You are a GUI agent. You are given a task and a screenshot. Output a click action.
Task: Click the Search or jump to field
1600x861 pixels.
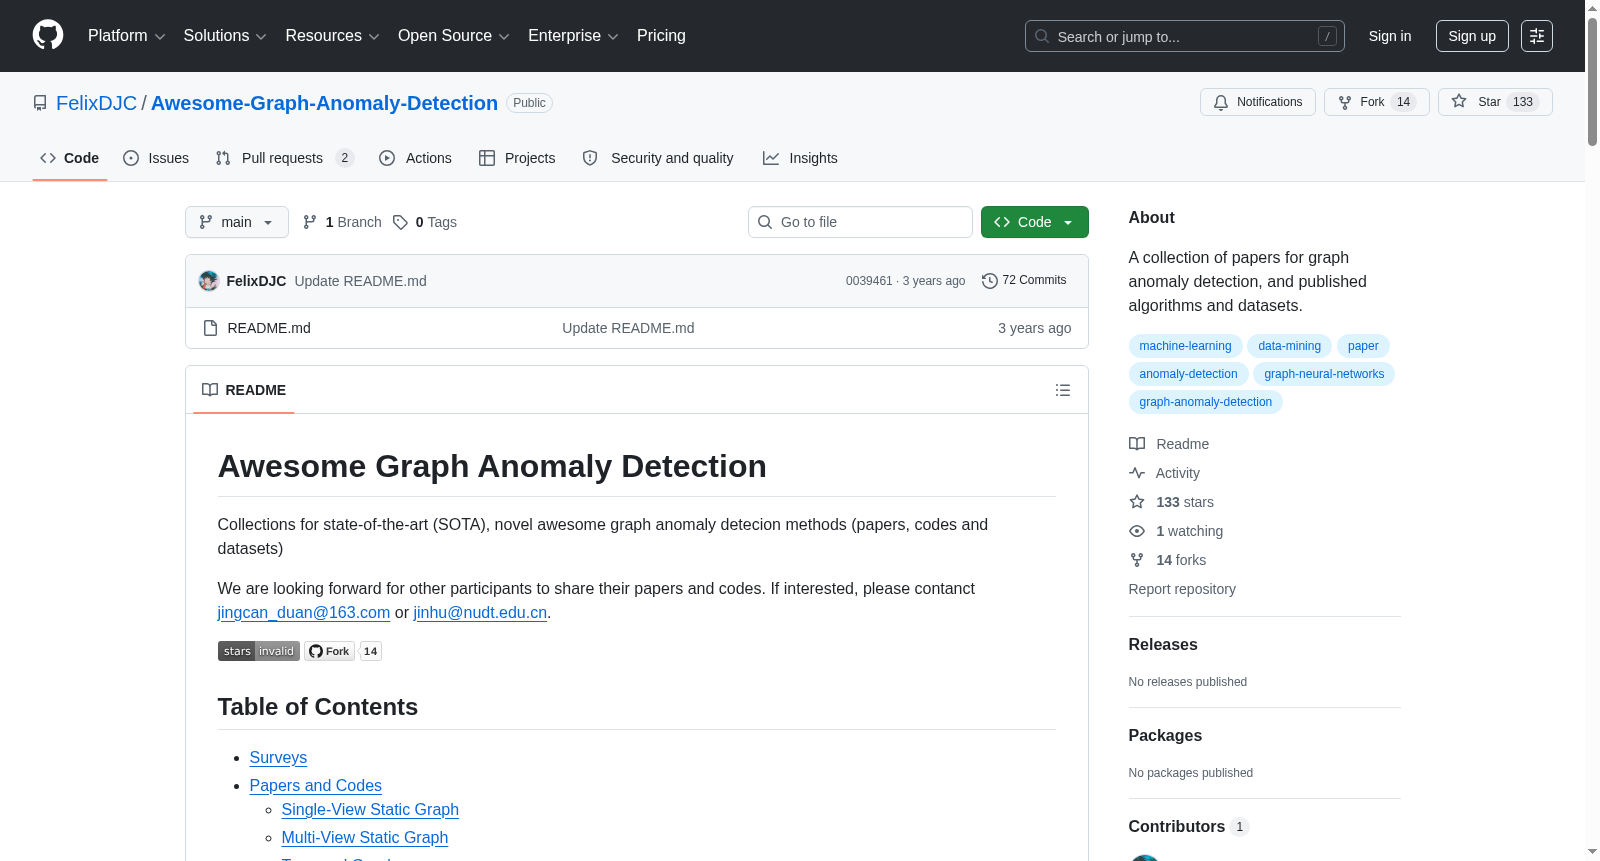click(1185, 36)
